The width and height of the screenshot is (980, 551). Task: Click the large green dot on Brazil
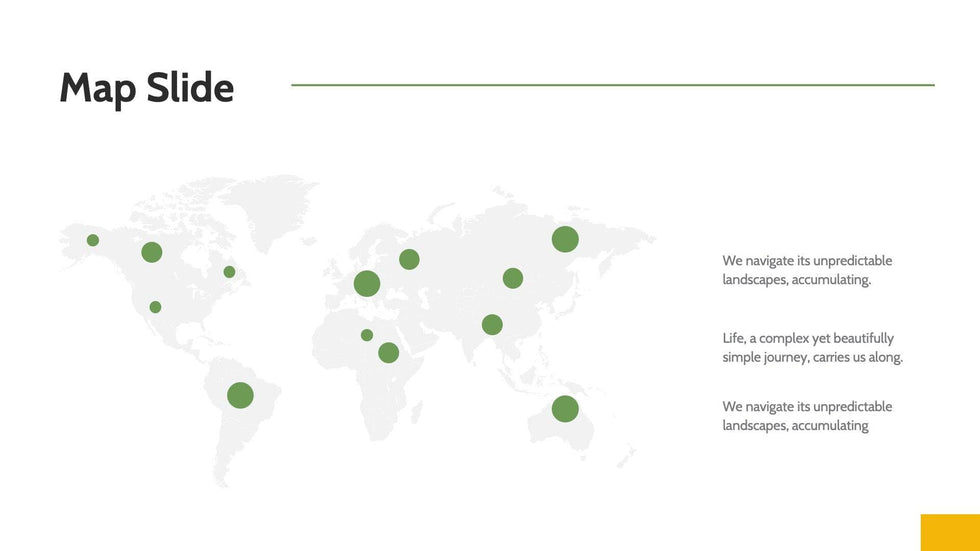coord(240,395)
